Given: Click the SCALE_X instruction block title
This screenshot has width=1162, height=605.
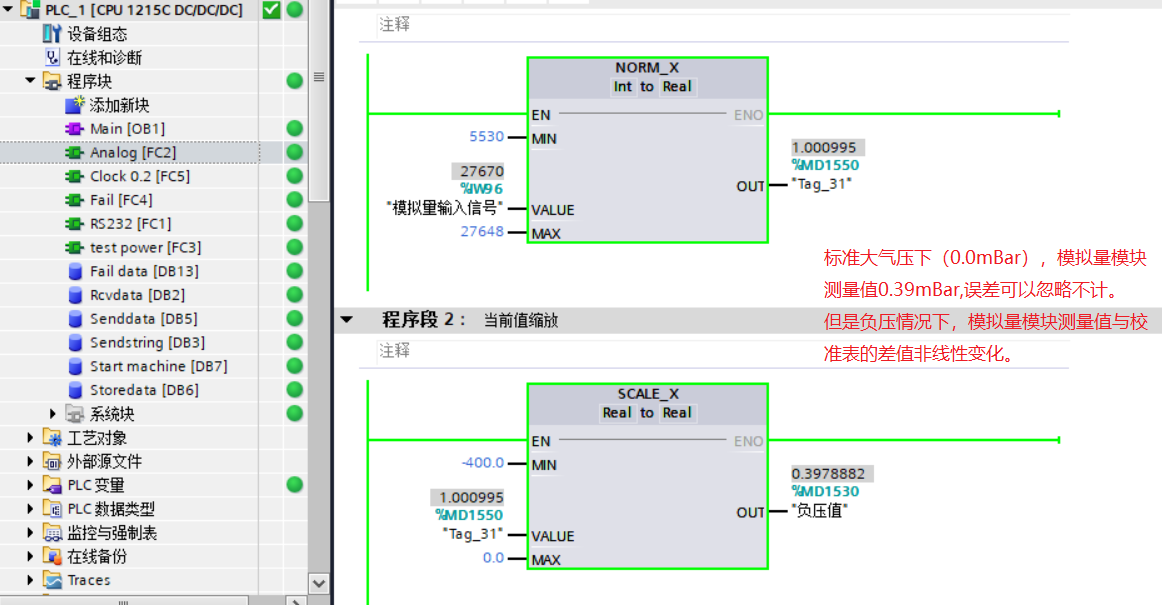Looking at the screenshot, I should [647, 394].
